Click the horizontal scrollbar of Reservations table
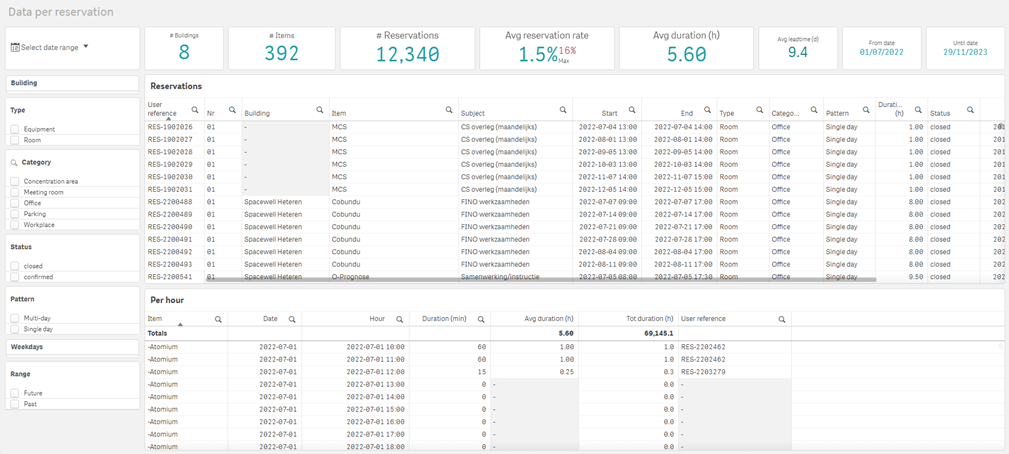The image size is (1009, 454). (541, 280)
